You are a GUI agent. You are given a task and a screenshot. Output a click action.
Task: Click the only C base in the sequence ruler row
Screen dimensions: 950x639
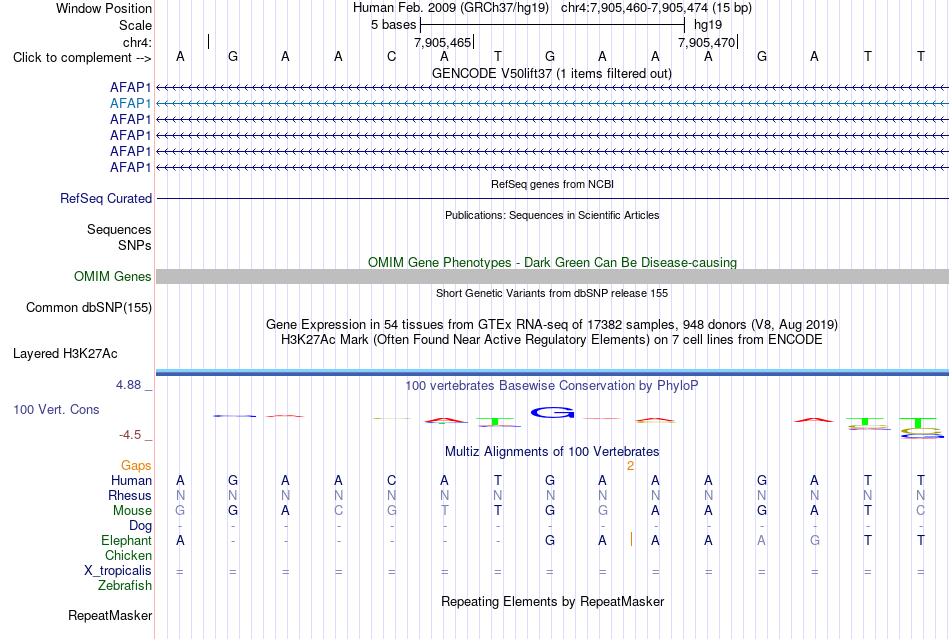click(391, 57)
